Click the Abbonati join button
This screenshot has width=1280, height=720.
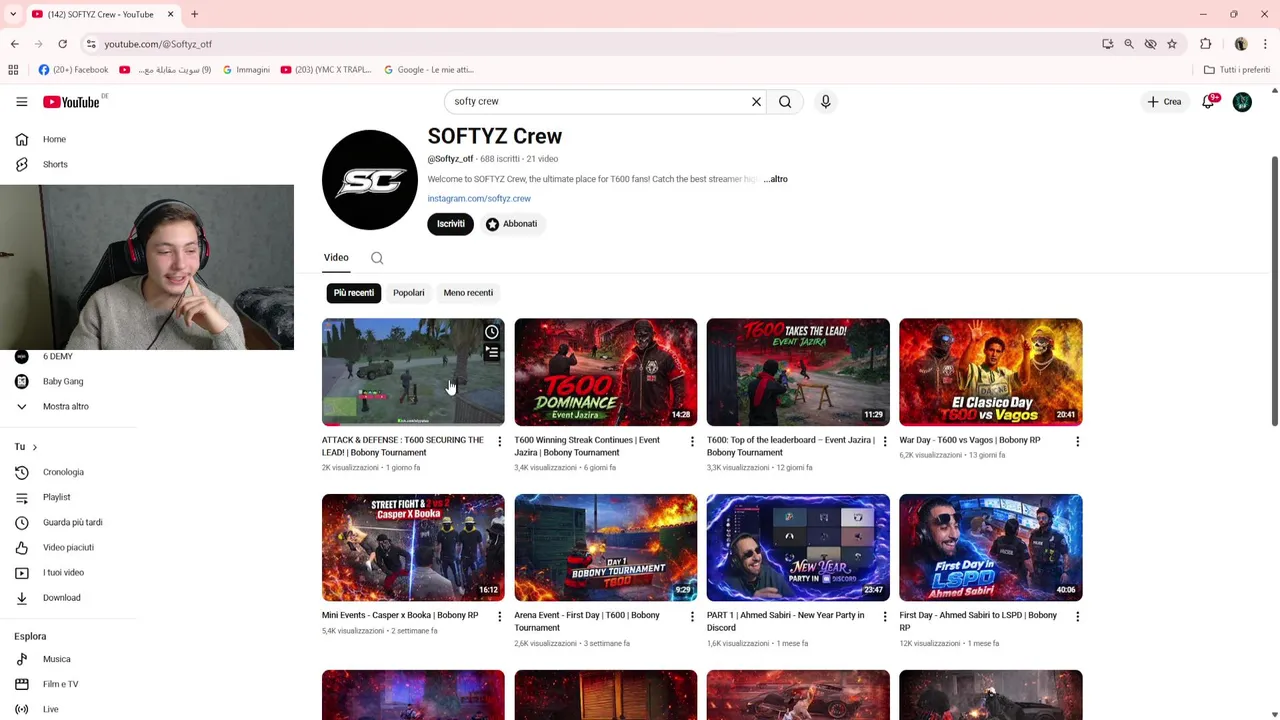[511, 224]
